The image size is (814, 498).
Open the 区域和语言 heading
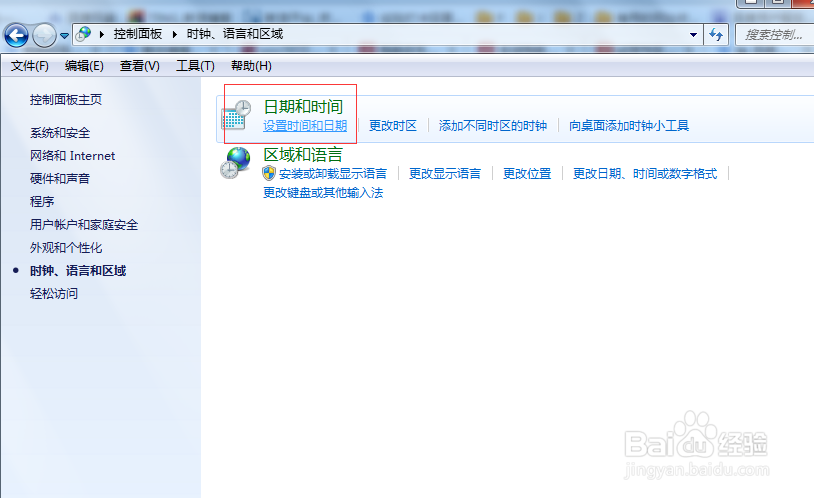303,155
